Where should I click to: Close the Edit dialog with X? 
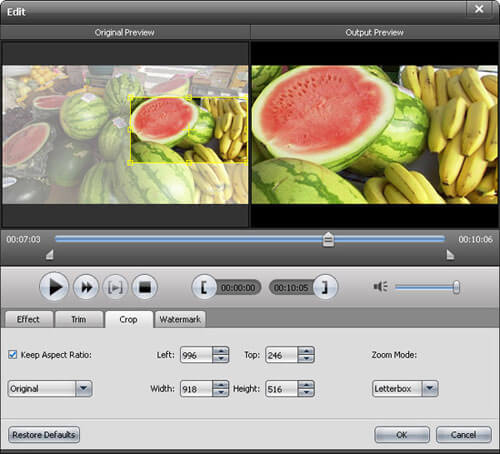(479, 9)
